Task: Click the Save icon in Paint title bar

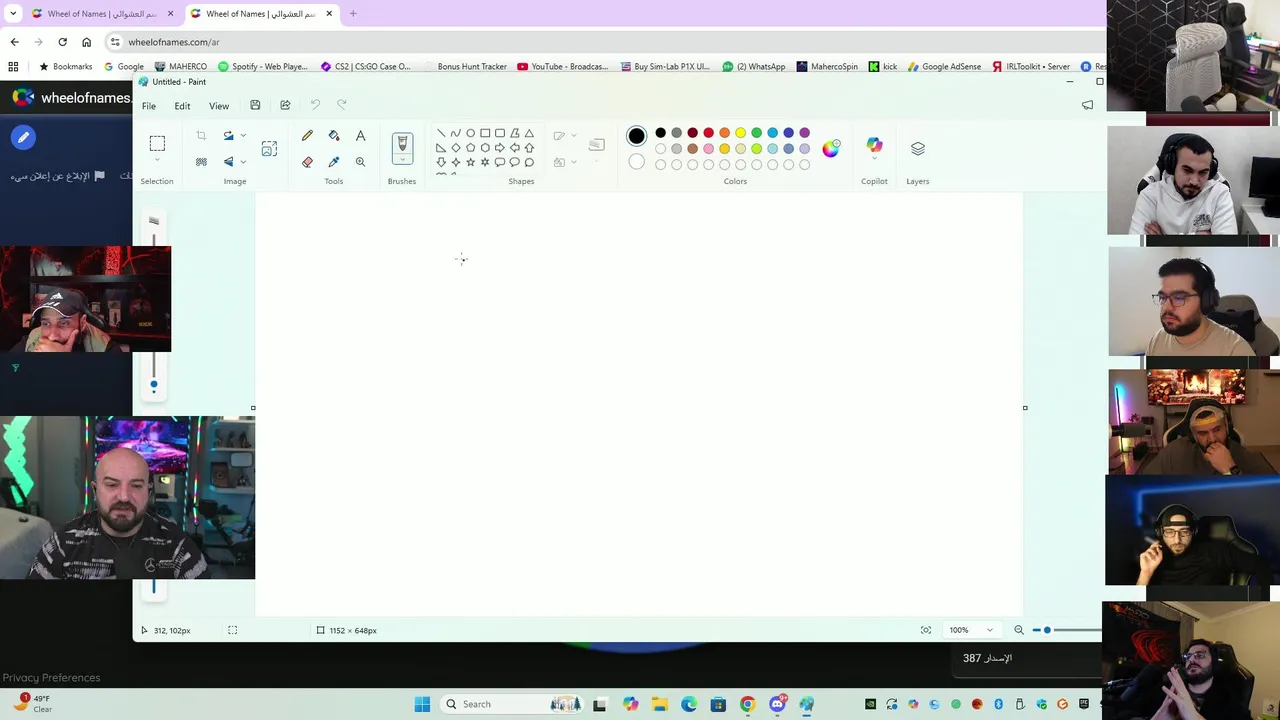Action: pyautogui.click(x=255, y=105)
